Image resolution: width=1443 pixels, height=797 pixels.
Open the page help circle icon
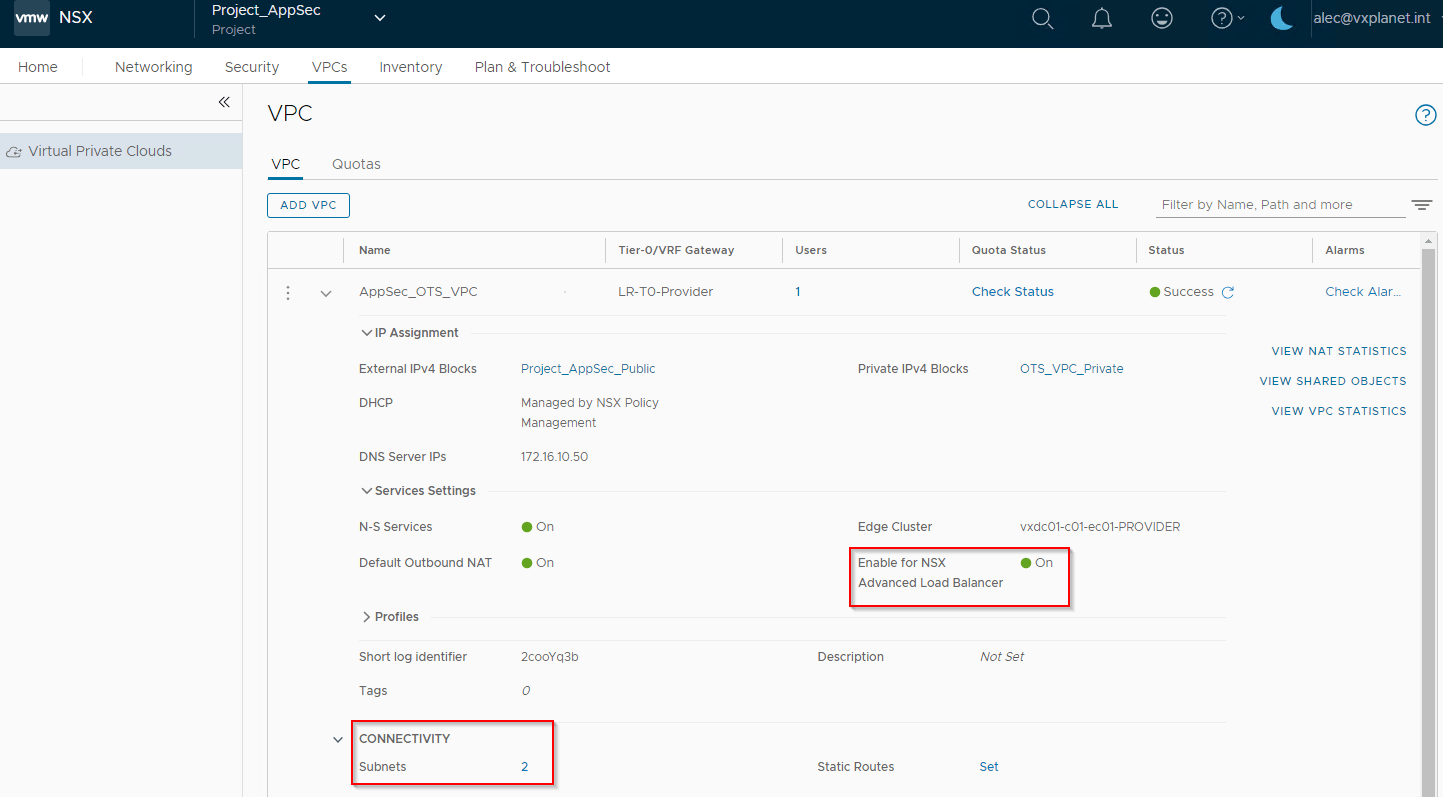click(1425, 115)
